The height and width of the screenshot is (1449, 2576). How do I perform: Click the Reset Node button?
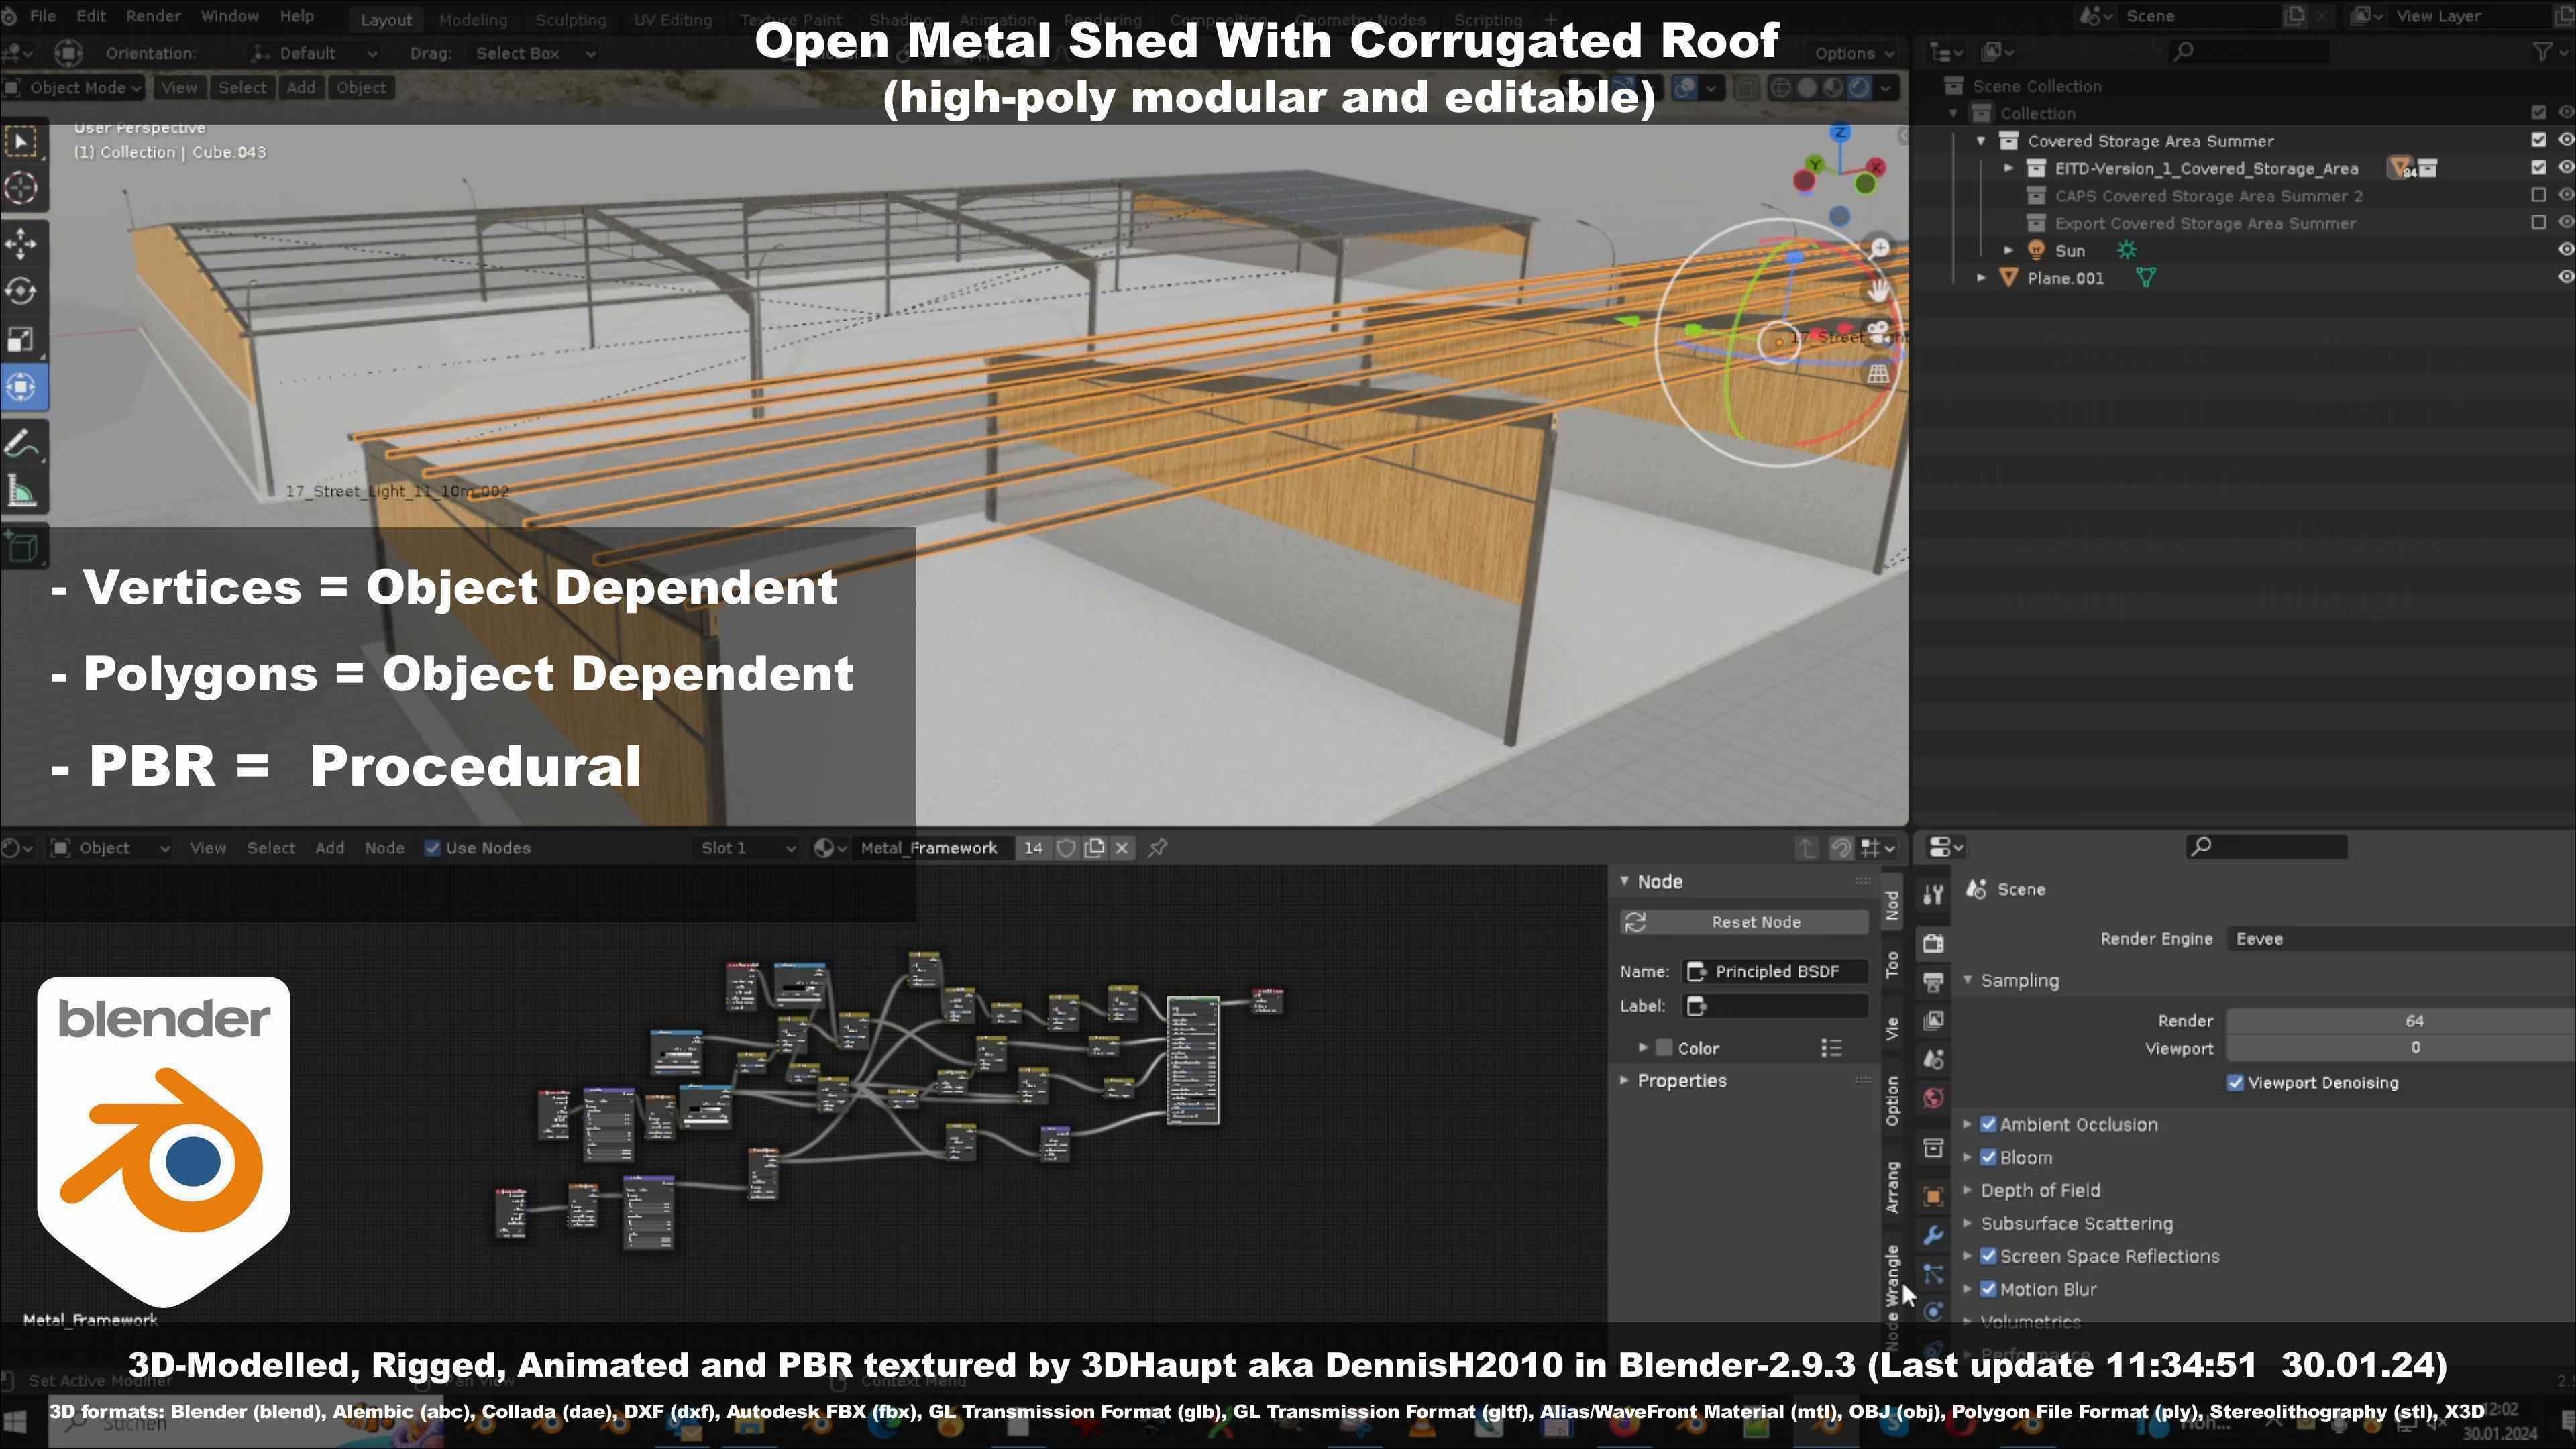1744,922
